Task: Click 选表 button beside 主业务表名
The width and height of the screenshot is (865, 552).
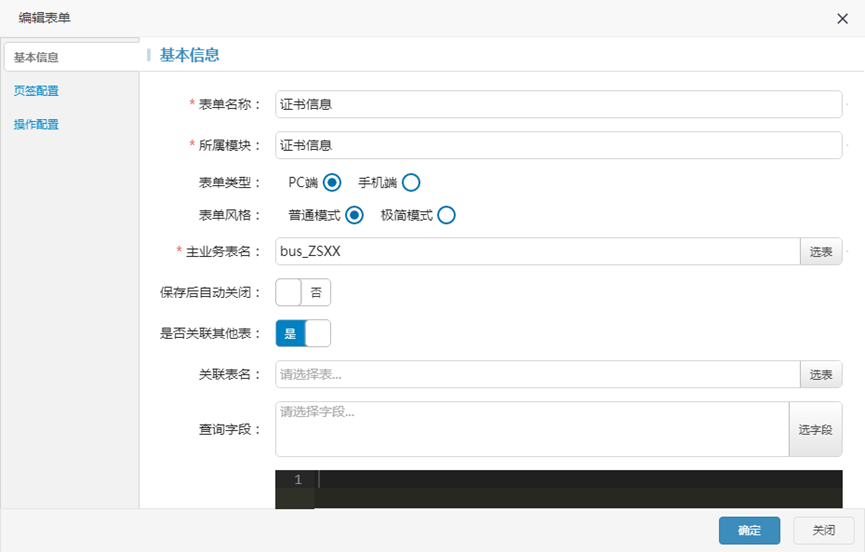Action: pos(821,251)
